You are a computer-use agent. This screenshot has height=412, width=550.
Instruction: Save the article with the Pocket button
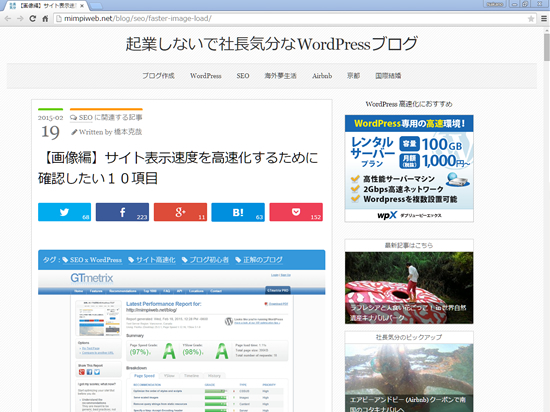296,212
